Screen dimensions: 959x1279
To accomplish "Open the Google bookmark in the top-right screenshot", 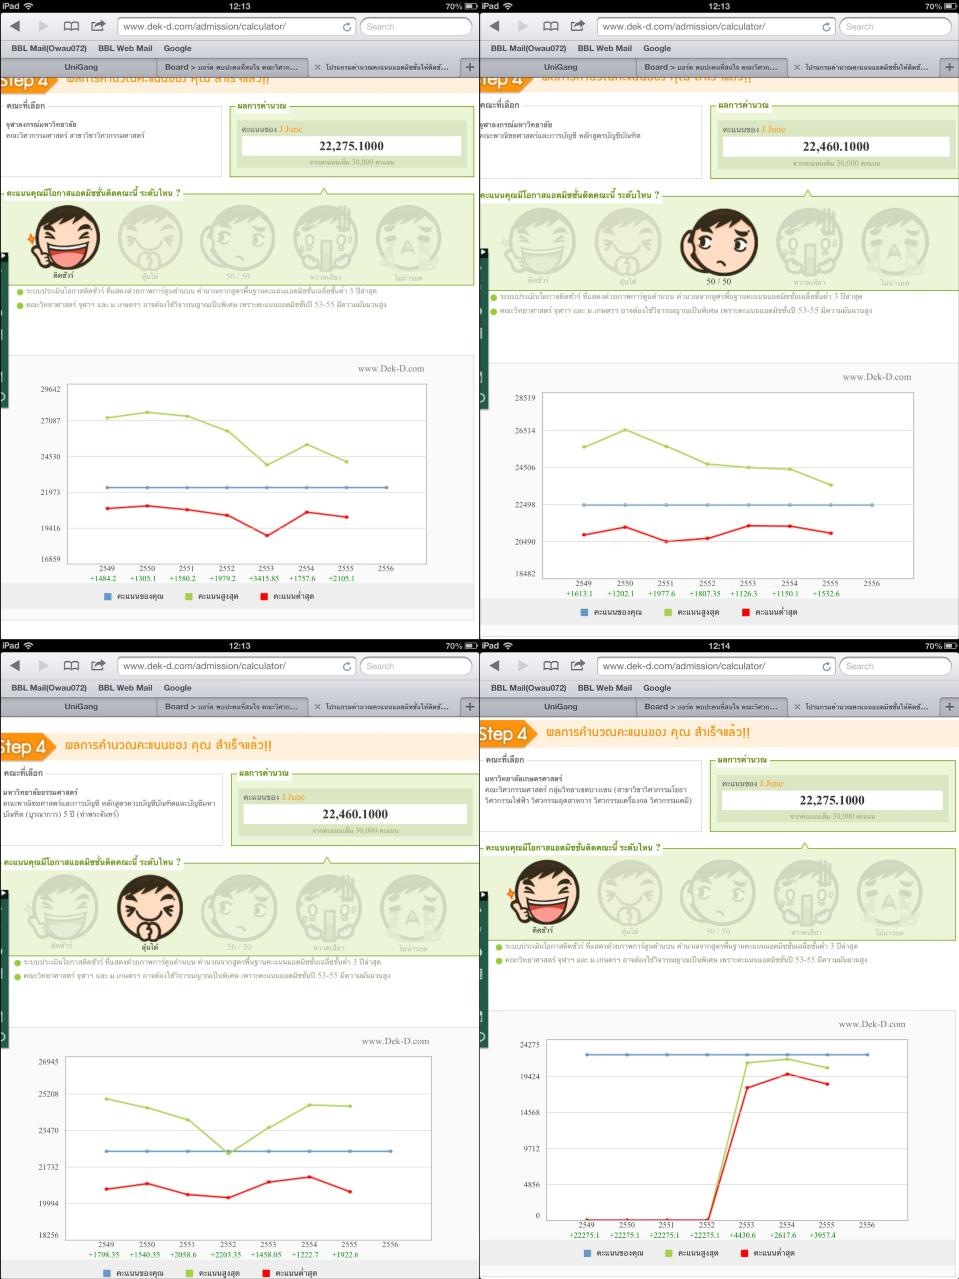I will point(657,48).
